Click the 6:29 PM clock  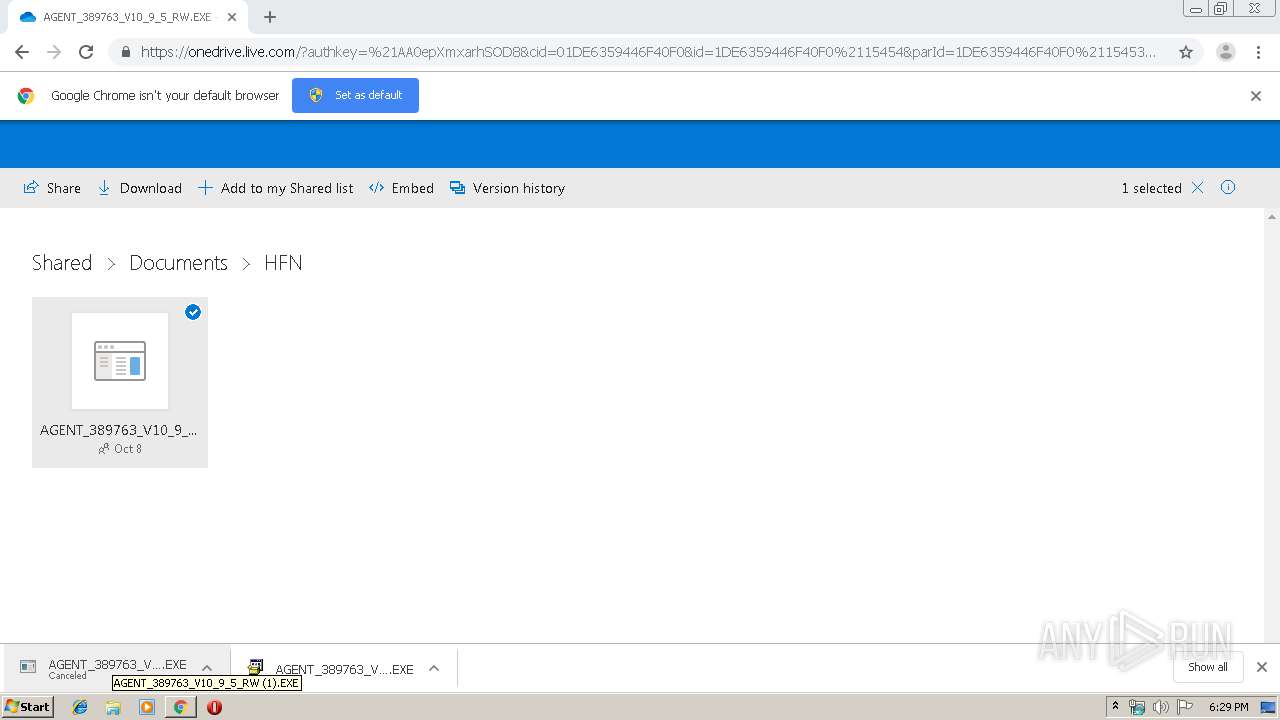pyautogui.click(x=1228, y=707)
